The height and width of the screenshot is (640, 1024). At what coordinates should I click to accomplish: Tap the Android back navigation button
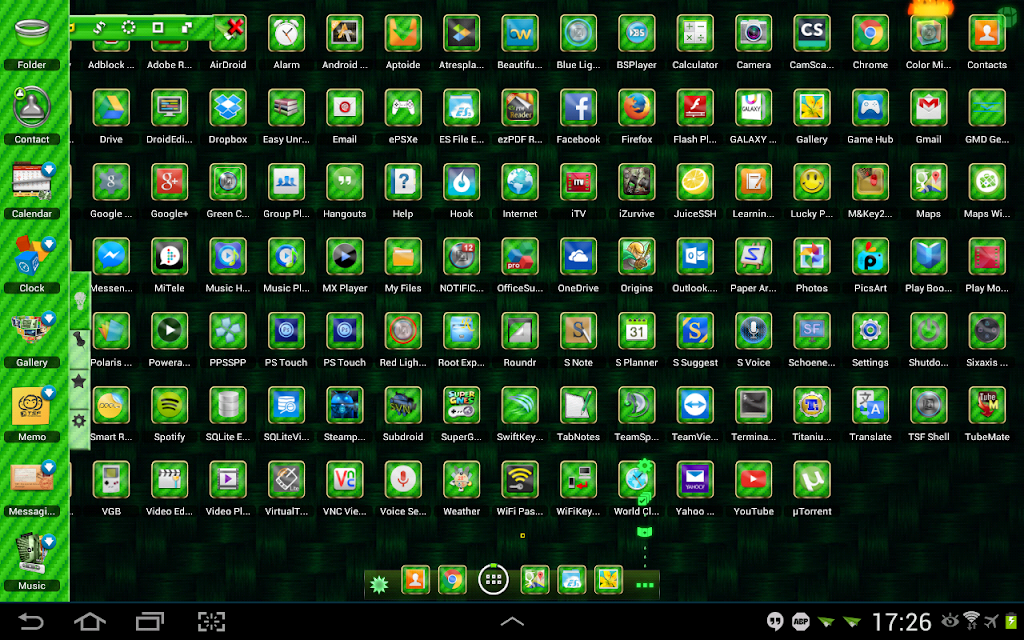[31, 621]
